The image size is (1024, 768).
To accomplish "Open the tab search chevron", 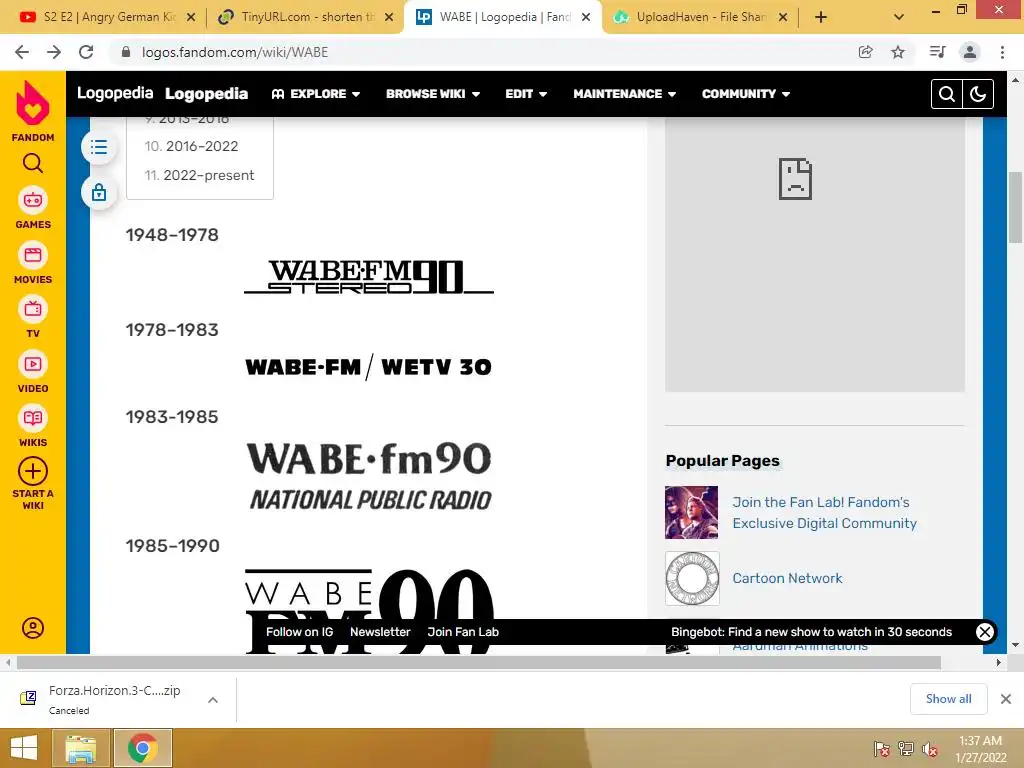I will [899, 17].
